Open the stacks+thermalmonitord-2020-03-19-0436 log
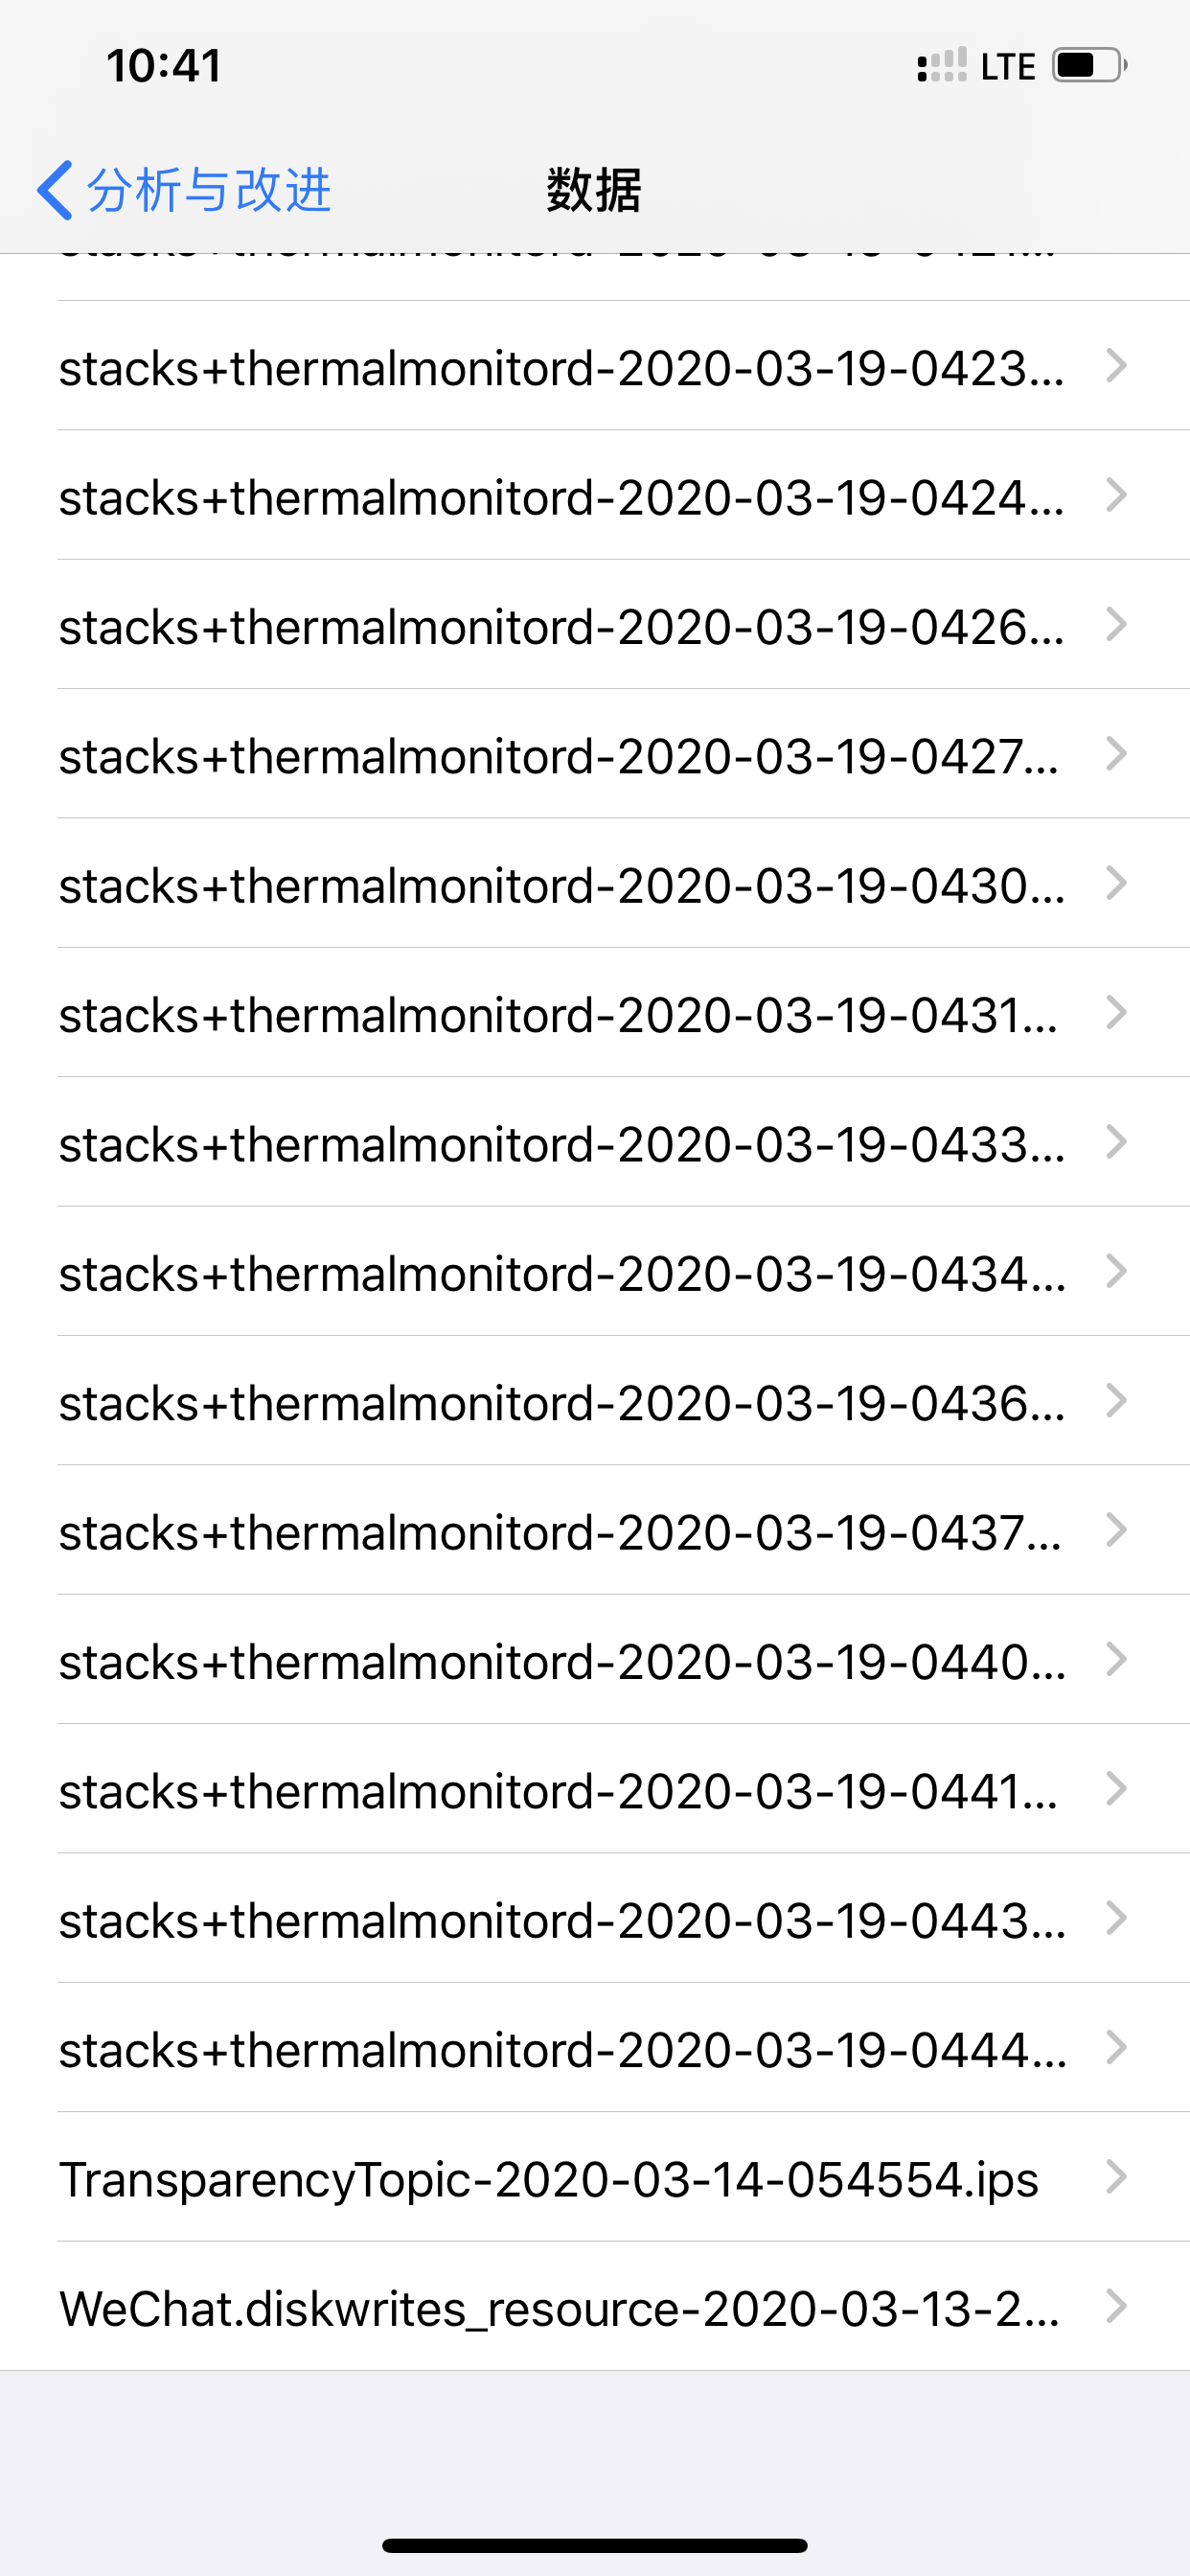Image resolution: width=1190 pixels, height=2576 pixels. [x=560, y=1403]
